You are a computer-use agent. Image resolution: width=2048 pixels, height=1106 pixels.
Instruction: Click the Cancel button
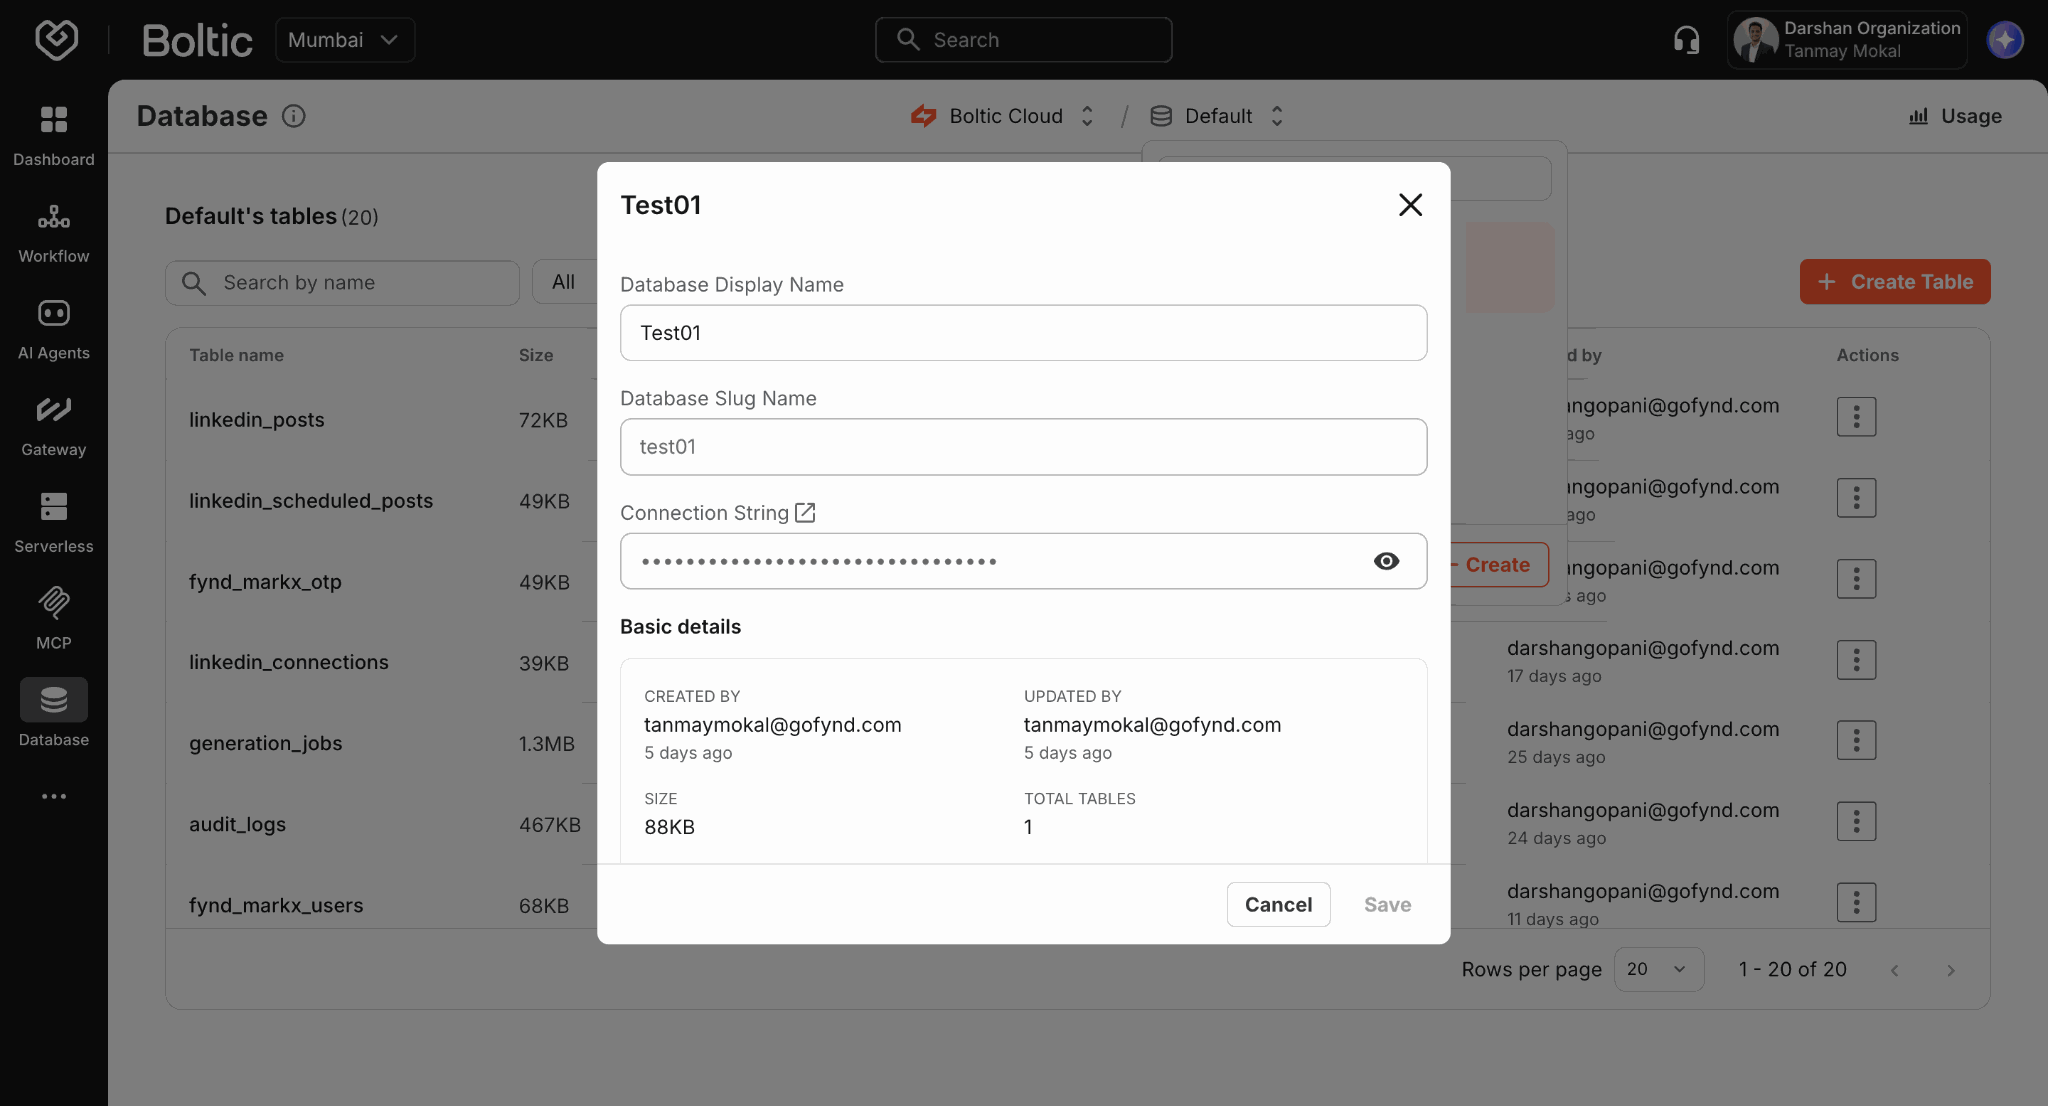[x=1278, y=904]
